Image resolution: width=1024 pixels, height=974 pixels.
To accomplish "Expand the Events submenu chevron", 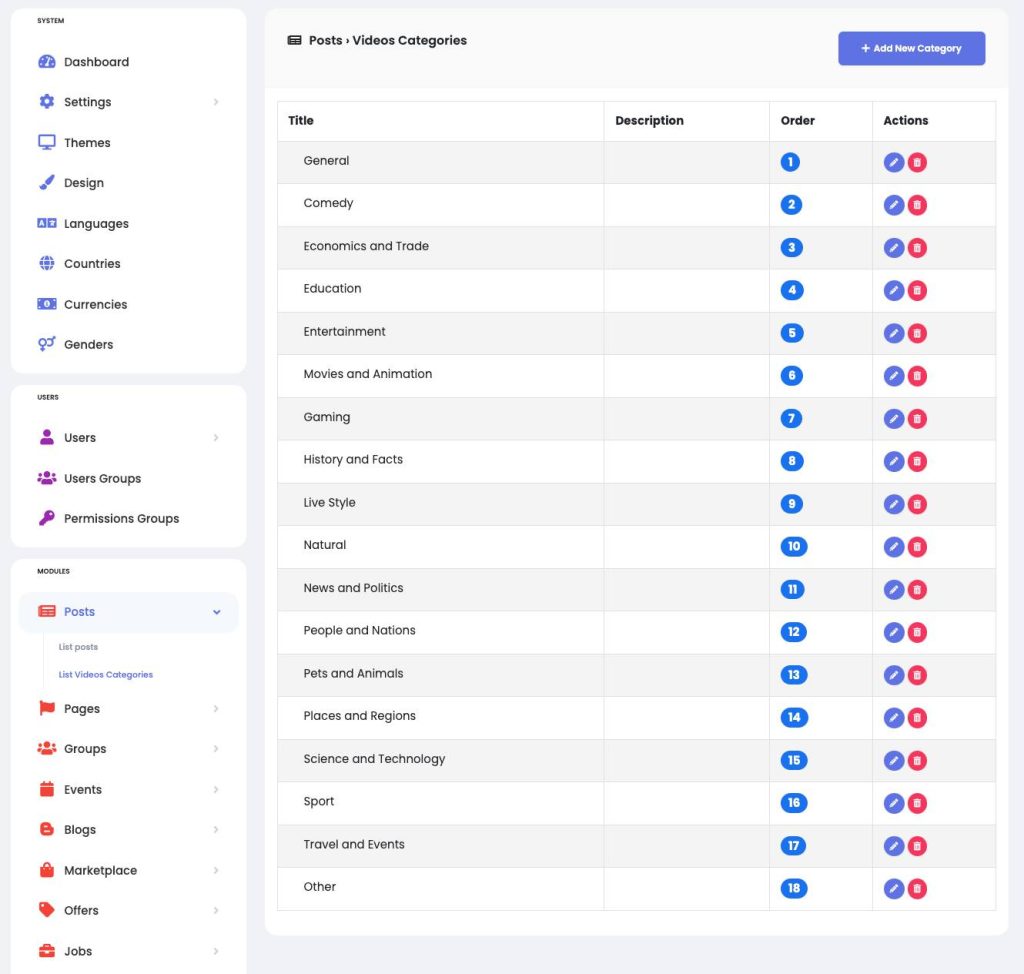I will [216, 790].
